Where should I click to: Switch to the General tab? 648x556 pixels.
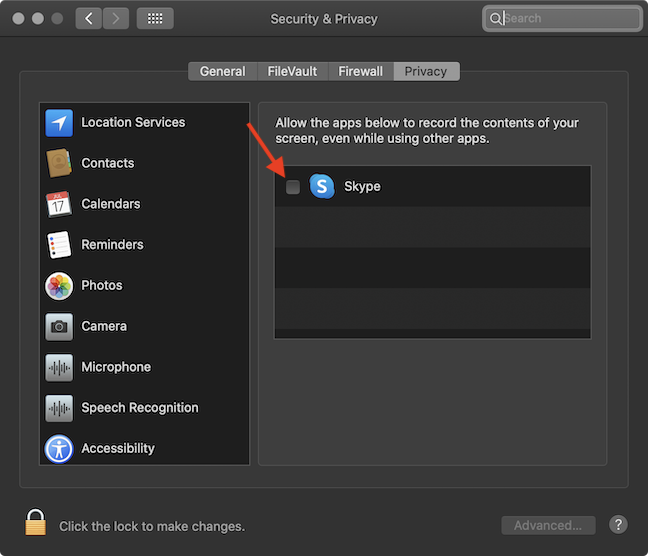[x=222, y=72]
